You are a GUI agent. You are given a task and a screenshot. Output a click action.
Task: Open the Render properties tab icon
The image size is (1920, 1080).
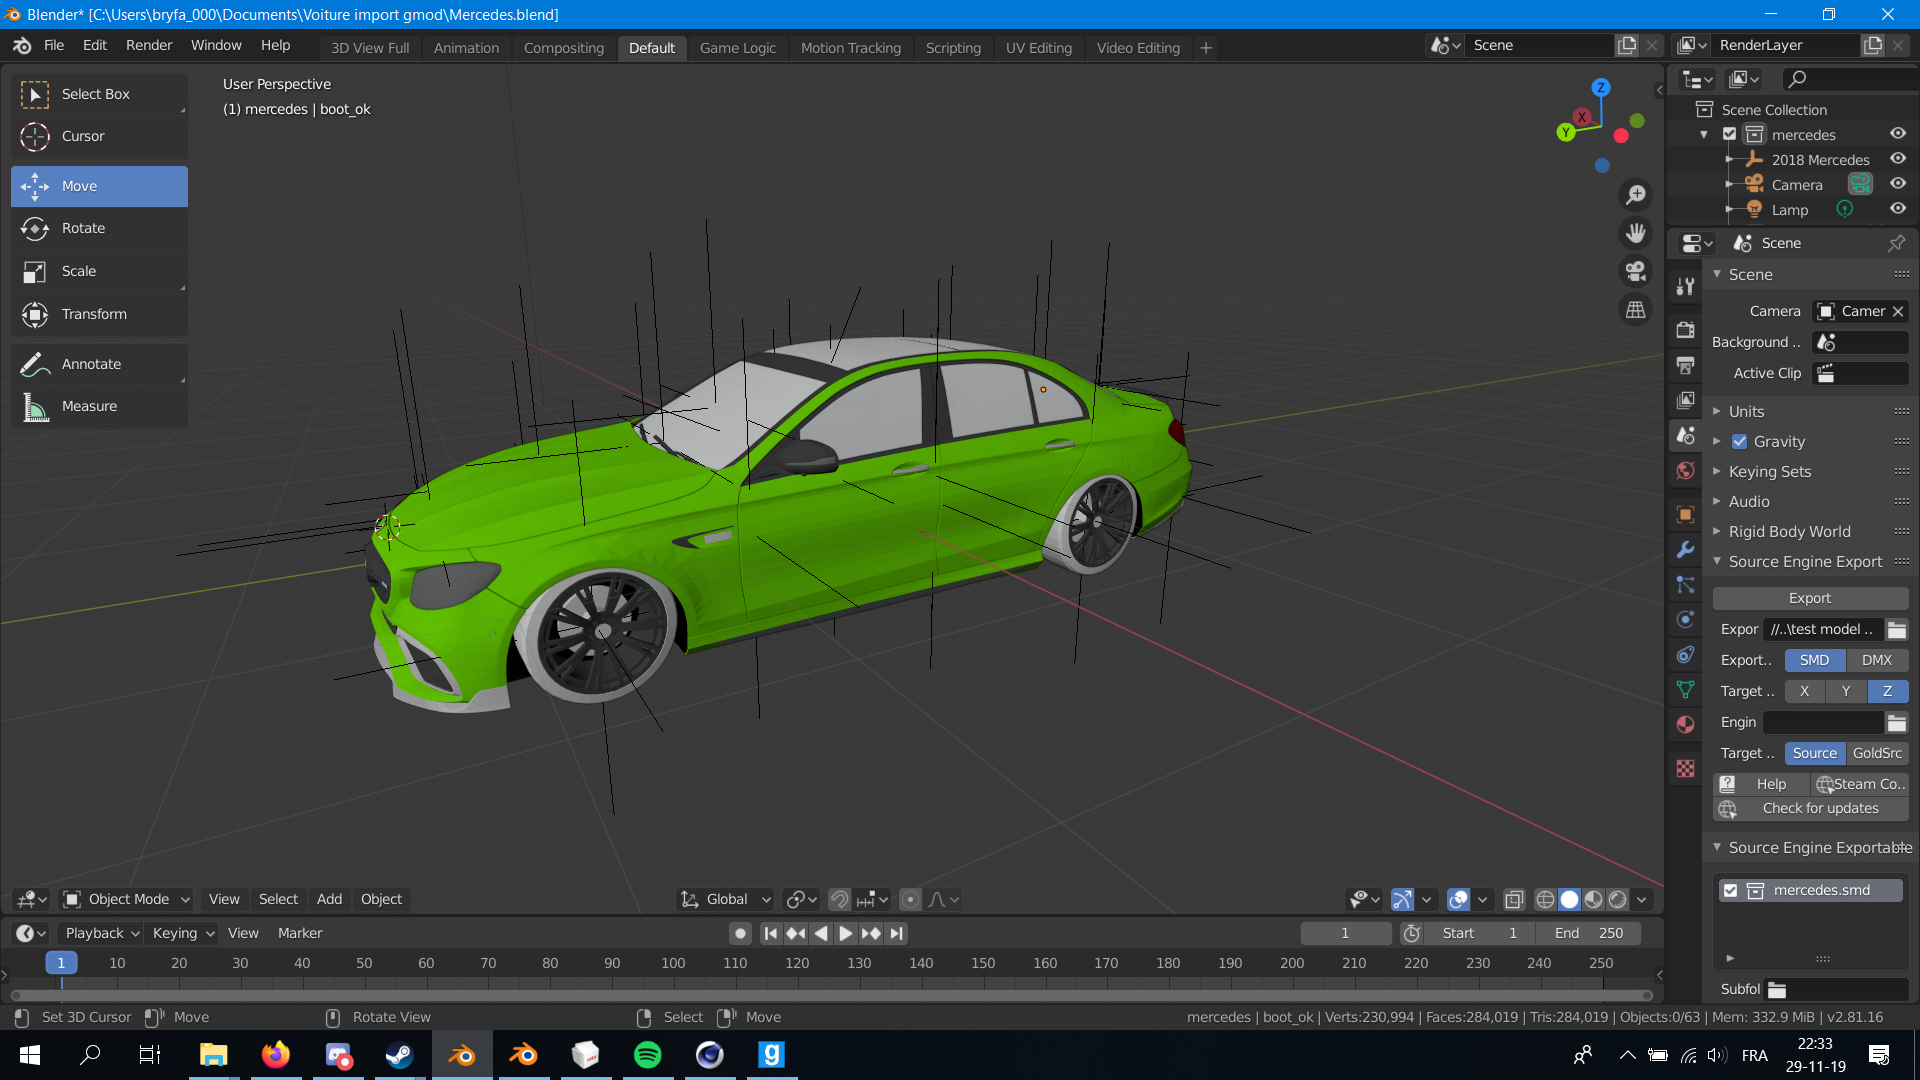click(x=1686, y=329)
